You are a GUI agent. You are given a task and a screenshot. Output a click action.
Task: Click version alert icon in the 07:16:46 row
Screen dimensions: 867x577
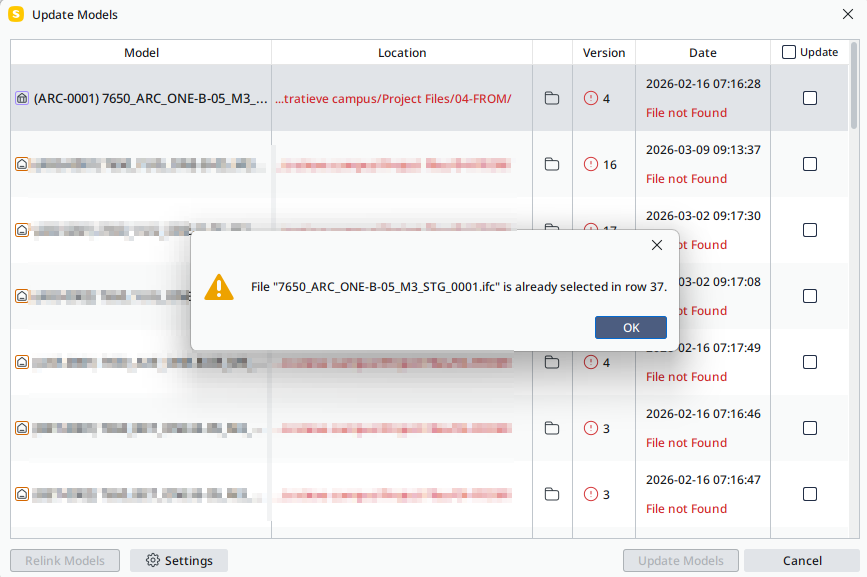click(x=591, y=428)
